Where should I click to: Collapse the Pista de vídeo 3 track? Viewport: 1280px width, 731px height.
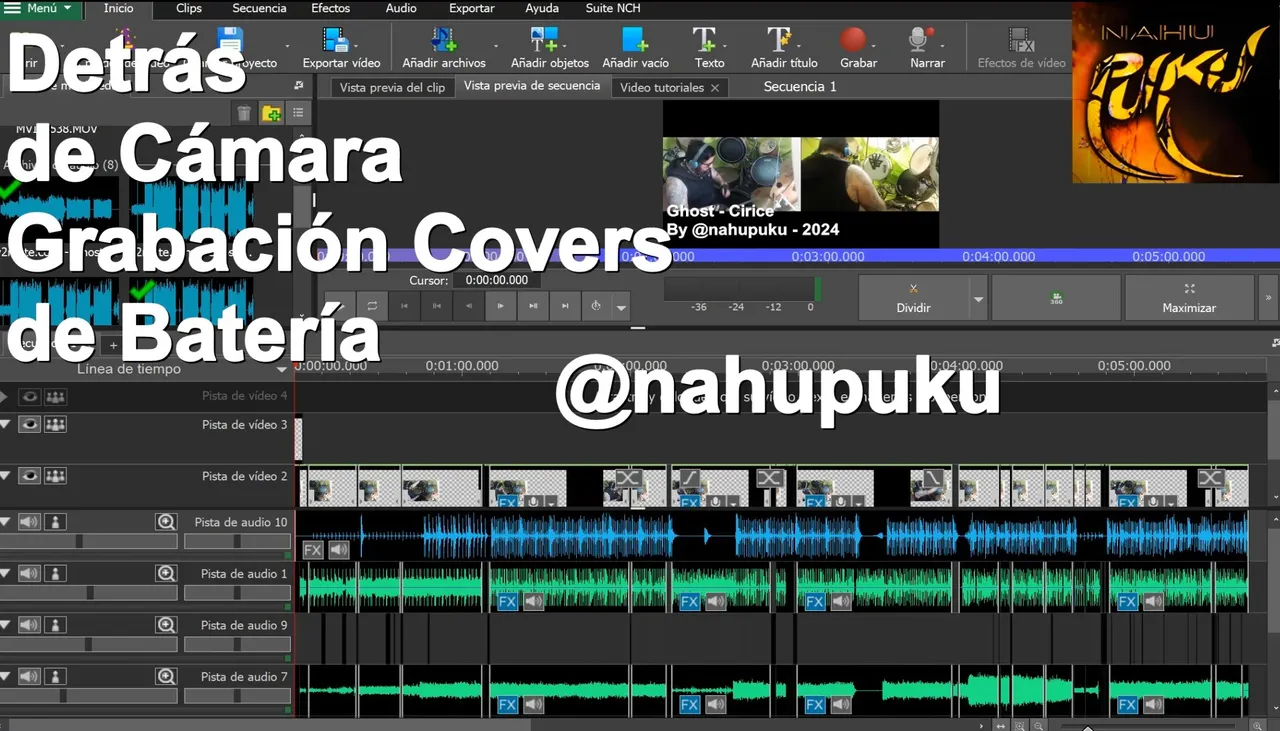pos(5,424)
